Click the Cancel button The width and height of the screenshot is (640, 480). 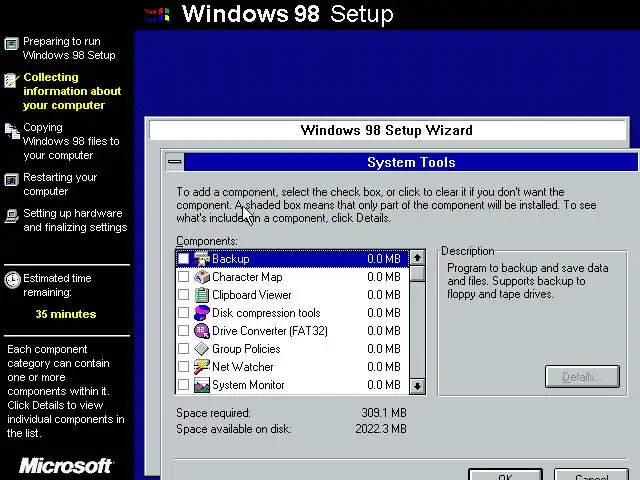click(x=591, y=475)
